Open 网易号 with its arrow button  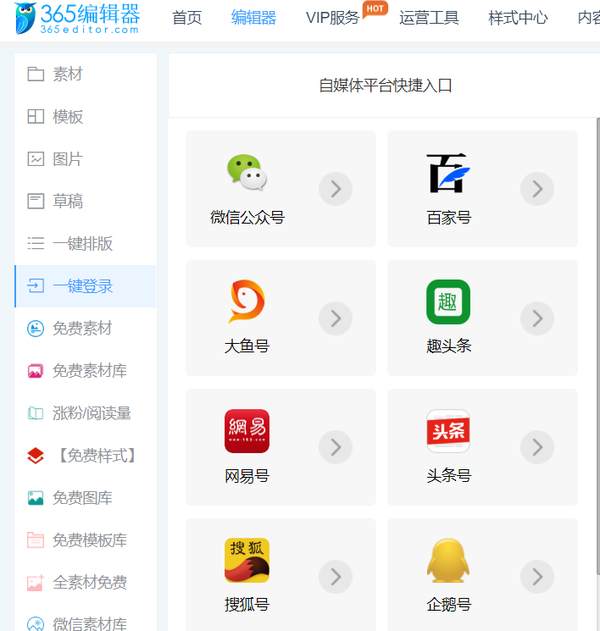point(336,447)
